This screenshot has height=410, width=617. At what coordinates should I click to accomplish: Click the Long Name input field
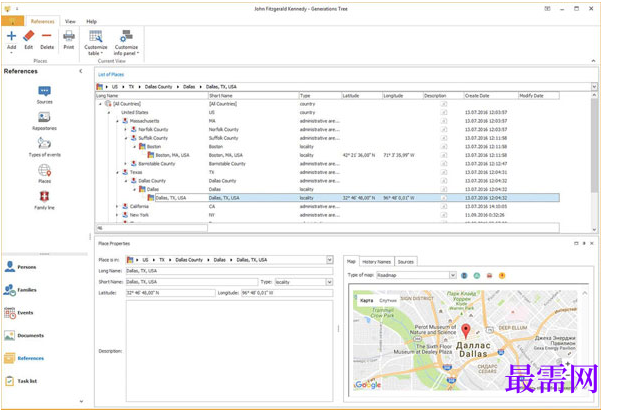click(229, 271)
